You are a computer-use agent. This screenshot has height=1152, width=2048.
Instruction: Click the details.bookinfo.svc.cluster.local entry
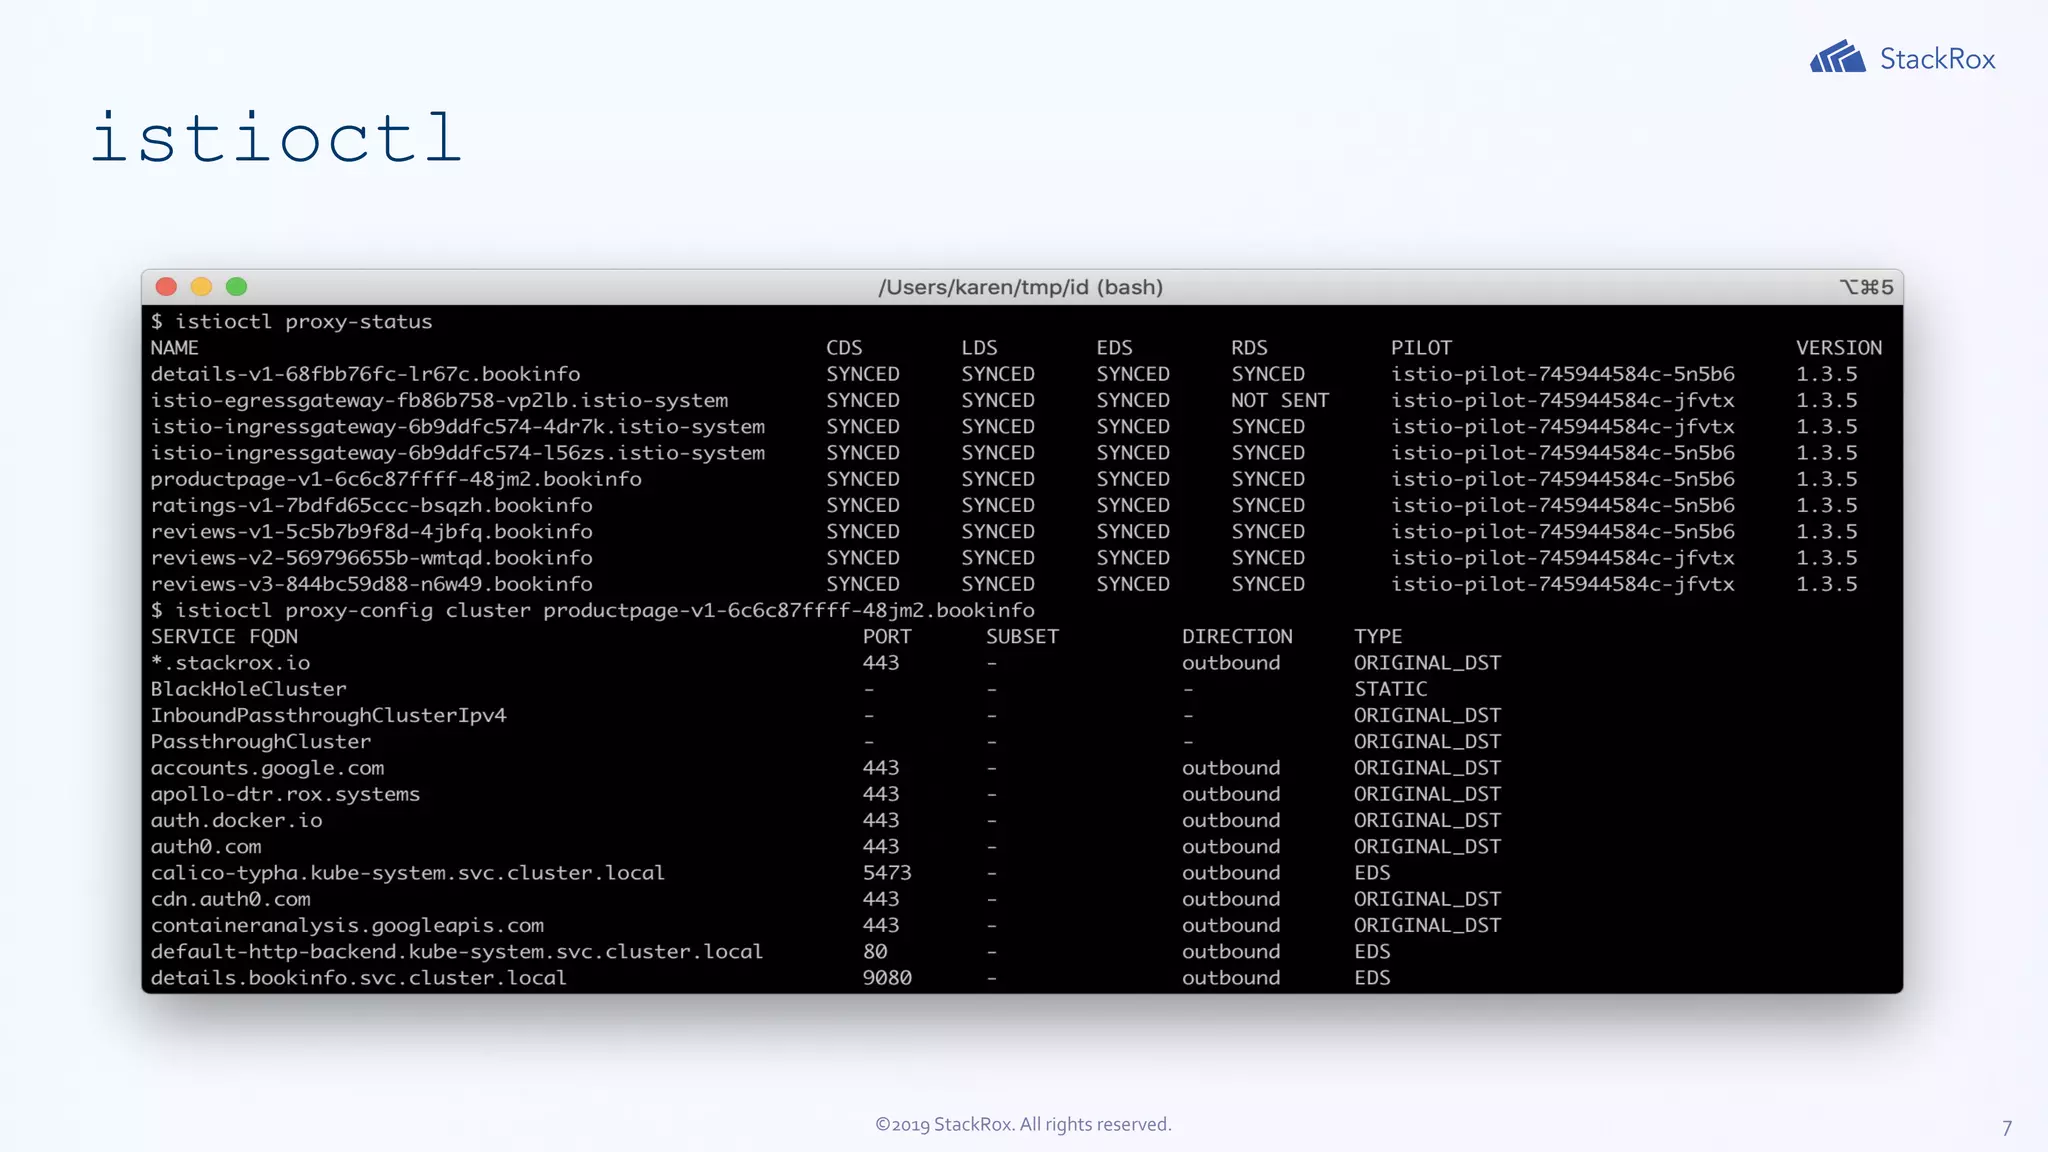pos(358,978)
